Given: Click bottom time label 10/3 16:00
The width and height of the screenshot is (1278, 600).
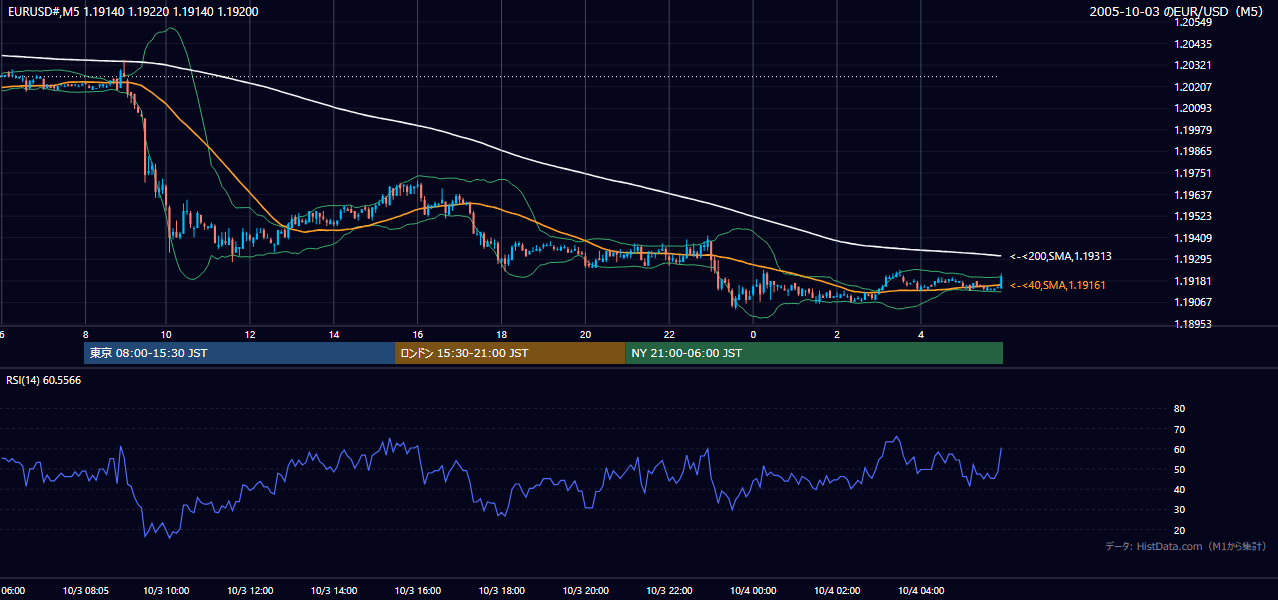Looking at the screenshot, I should click(418, 591).
